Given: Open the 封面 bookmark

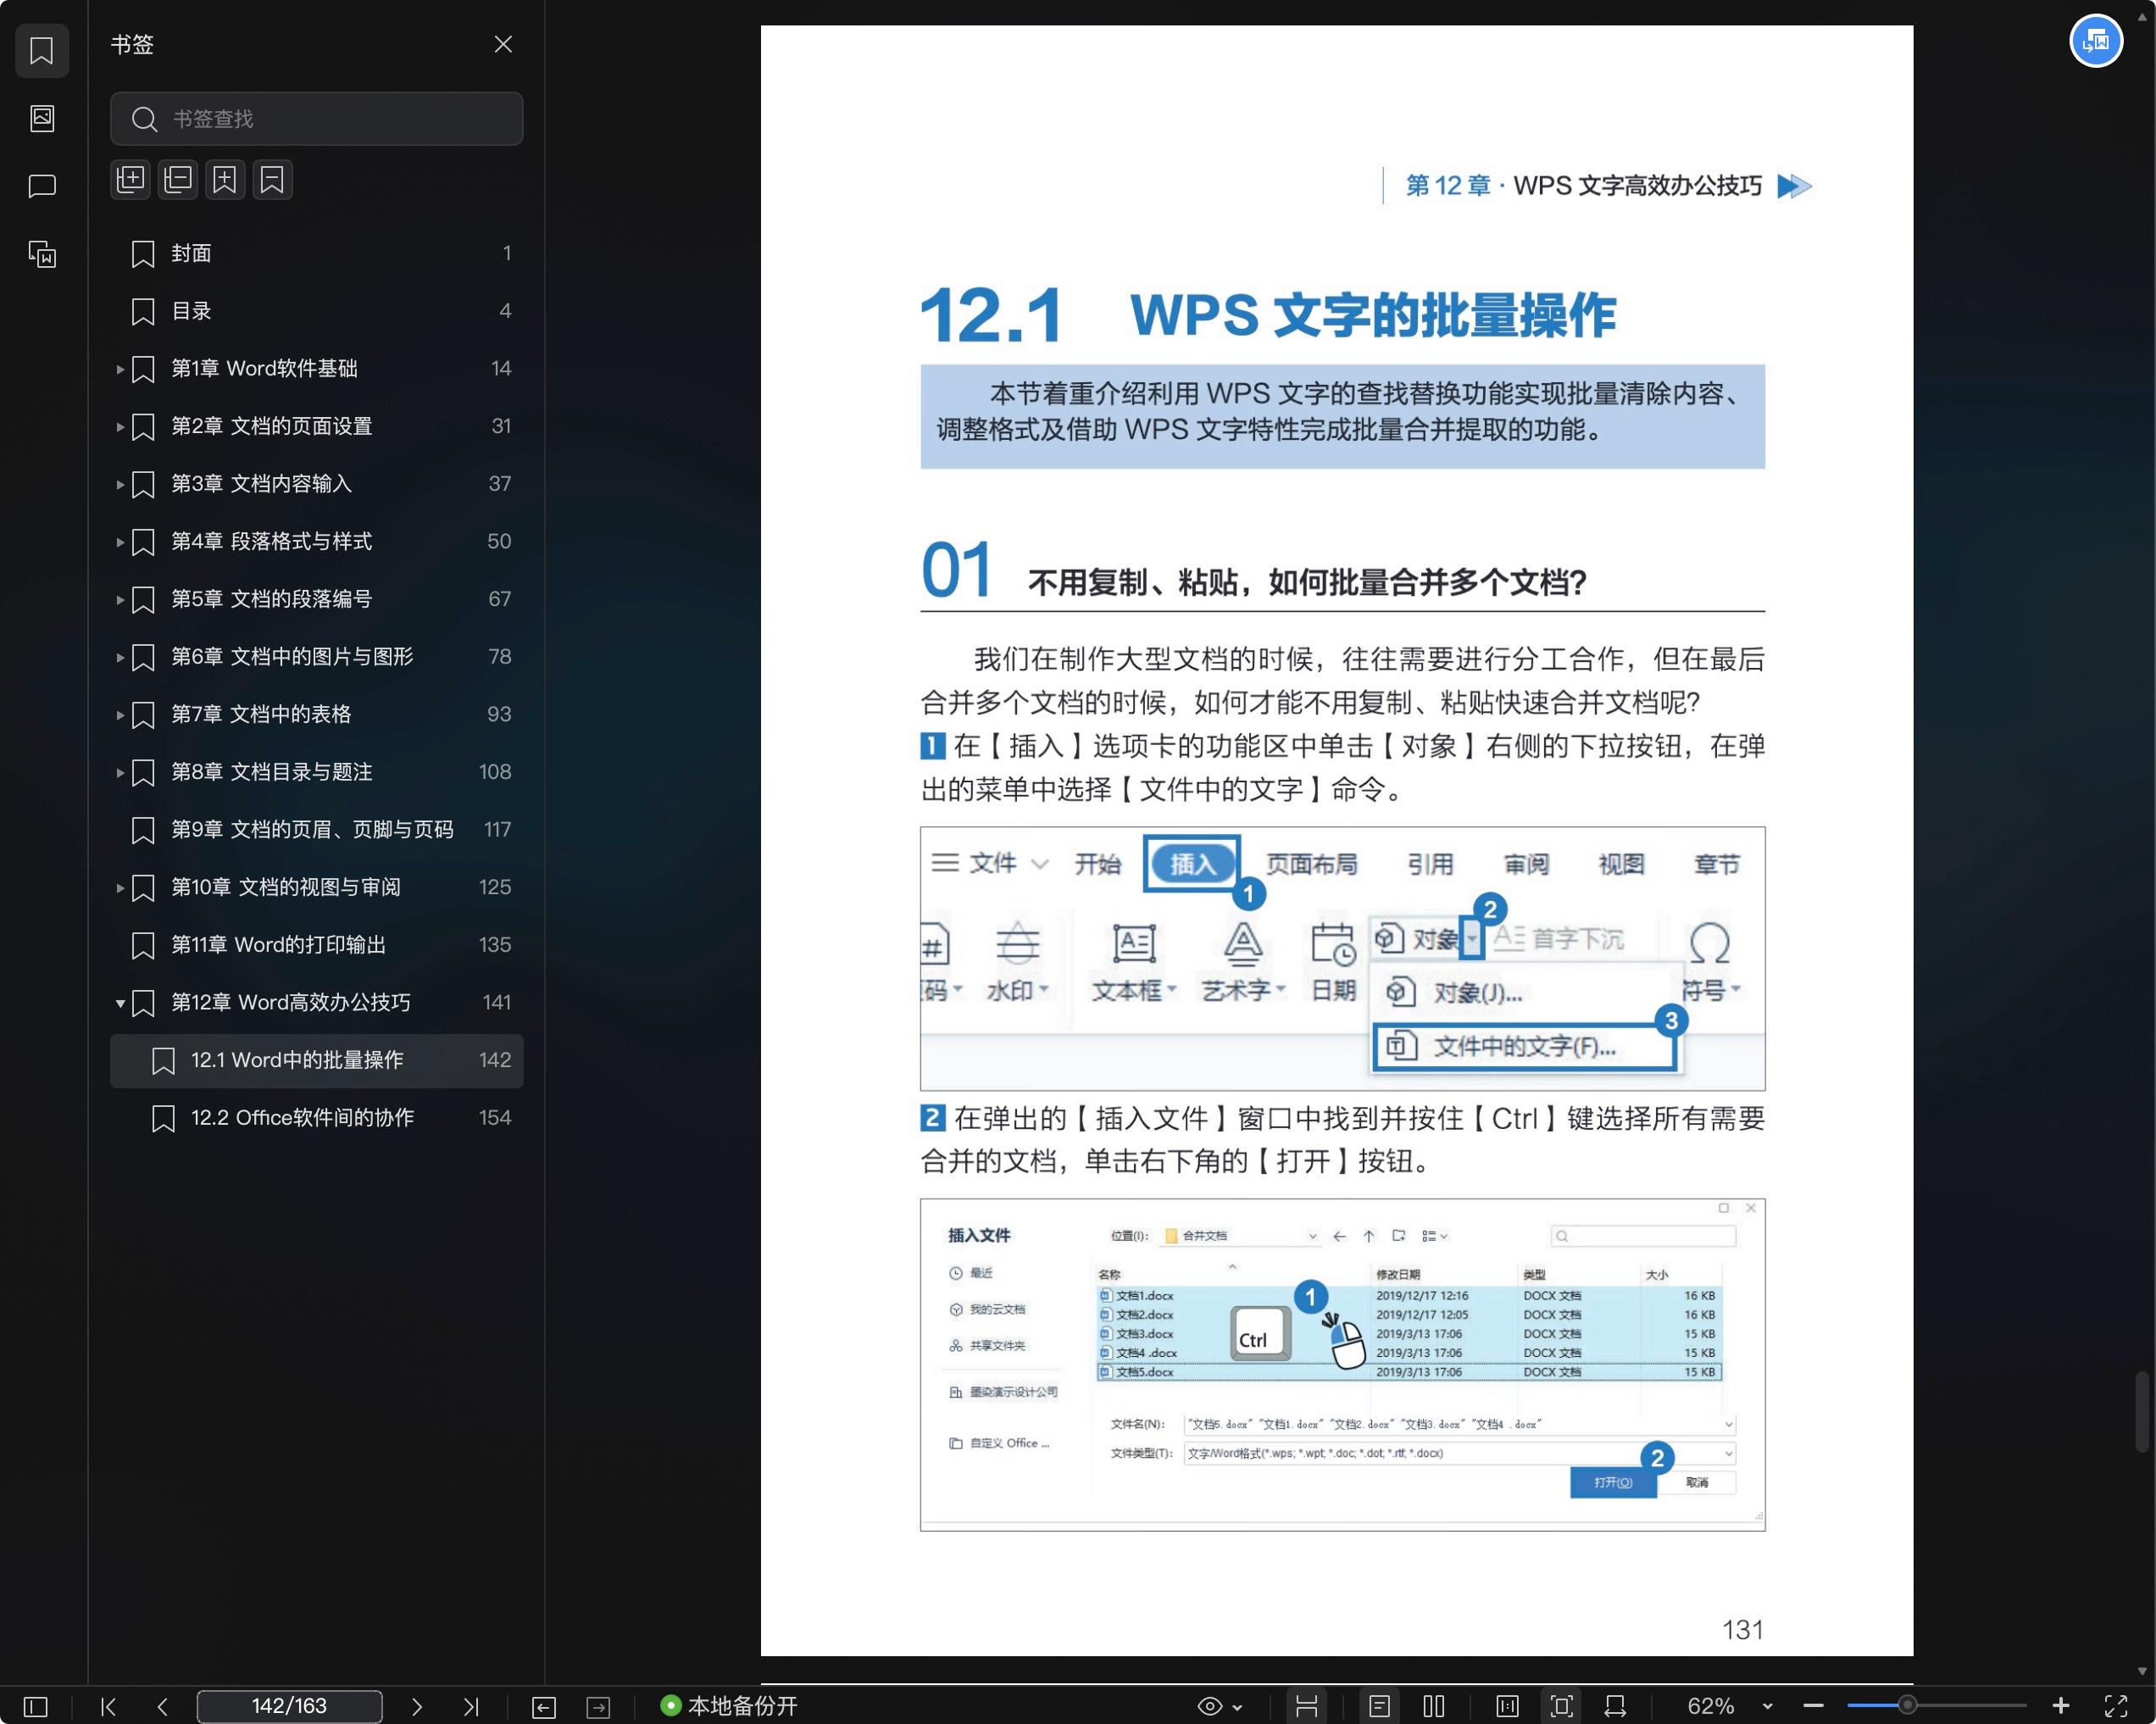Looking at the screenshot, I should pyautogui.click(x=316, y=254).
